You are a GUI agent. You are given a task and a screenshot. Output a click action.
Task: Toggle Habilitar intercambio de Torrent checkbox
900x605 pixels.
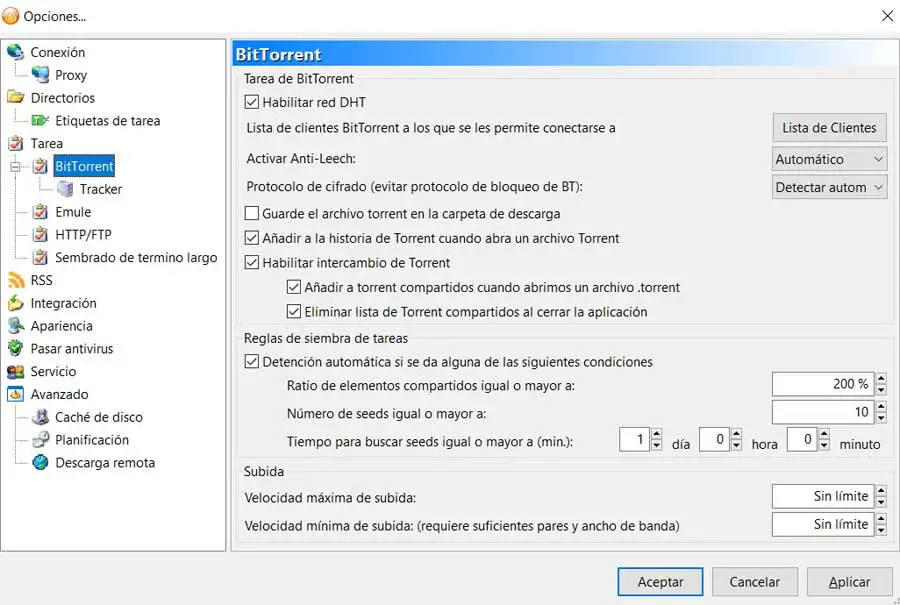pyautogui.click(x=251, y=262)
